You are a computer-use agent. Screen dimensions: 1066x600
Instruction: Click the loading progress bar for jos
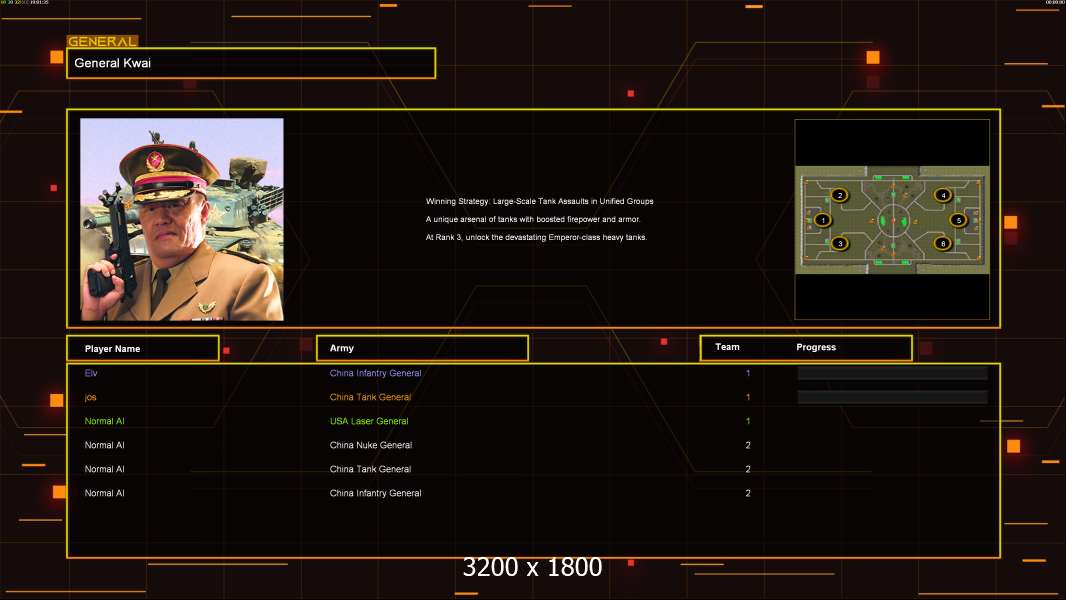[x=892, y=397]
